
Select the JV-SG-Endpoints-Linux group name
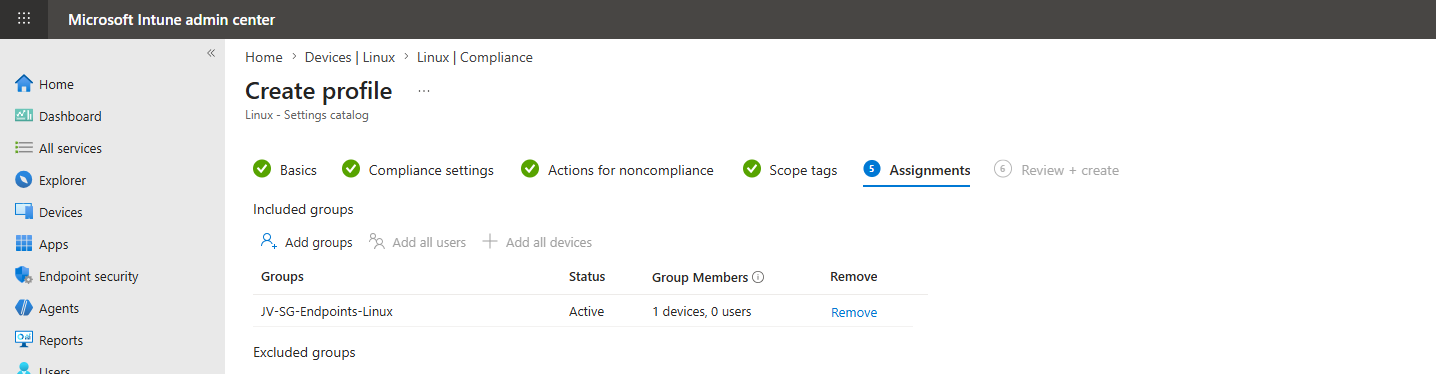327,311
